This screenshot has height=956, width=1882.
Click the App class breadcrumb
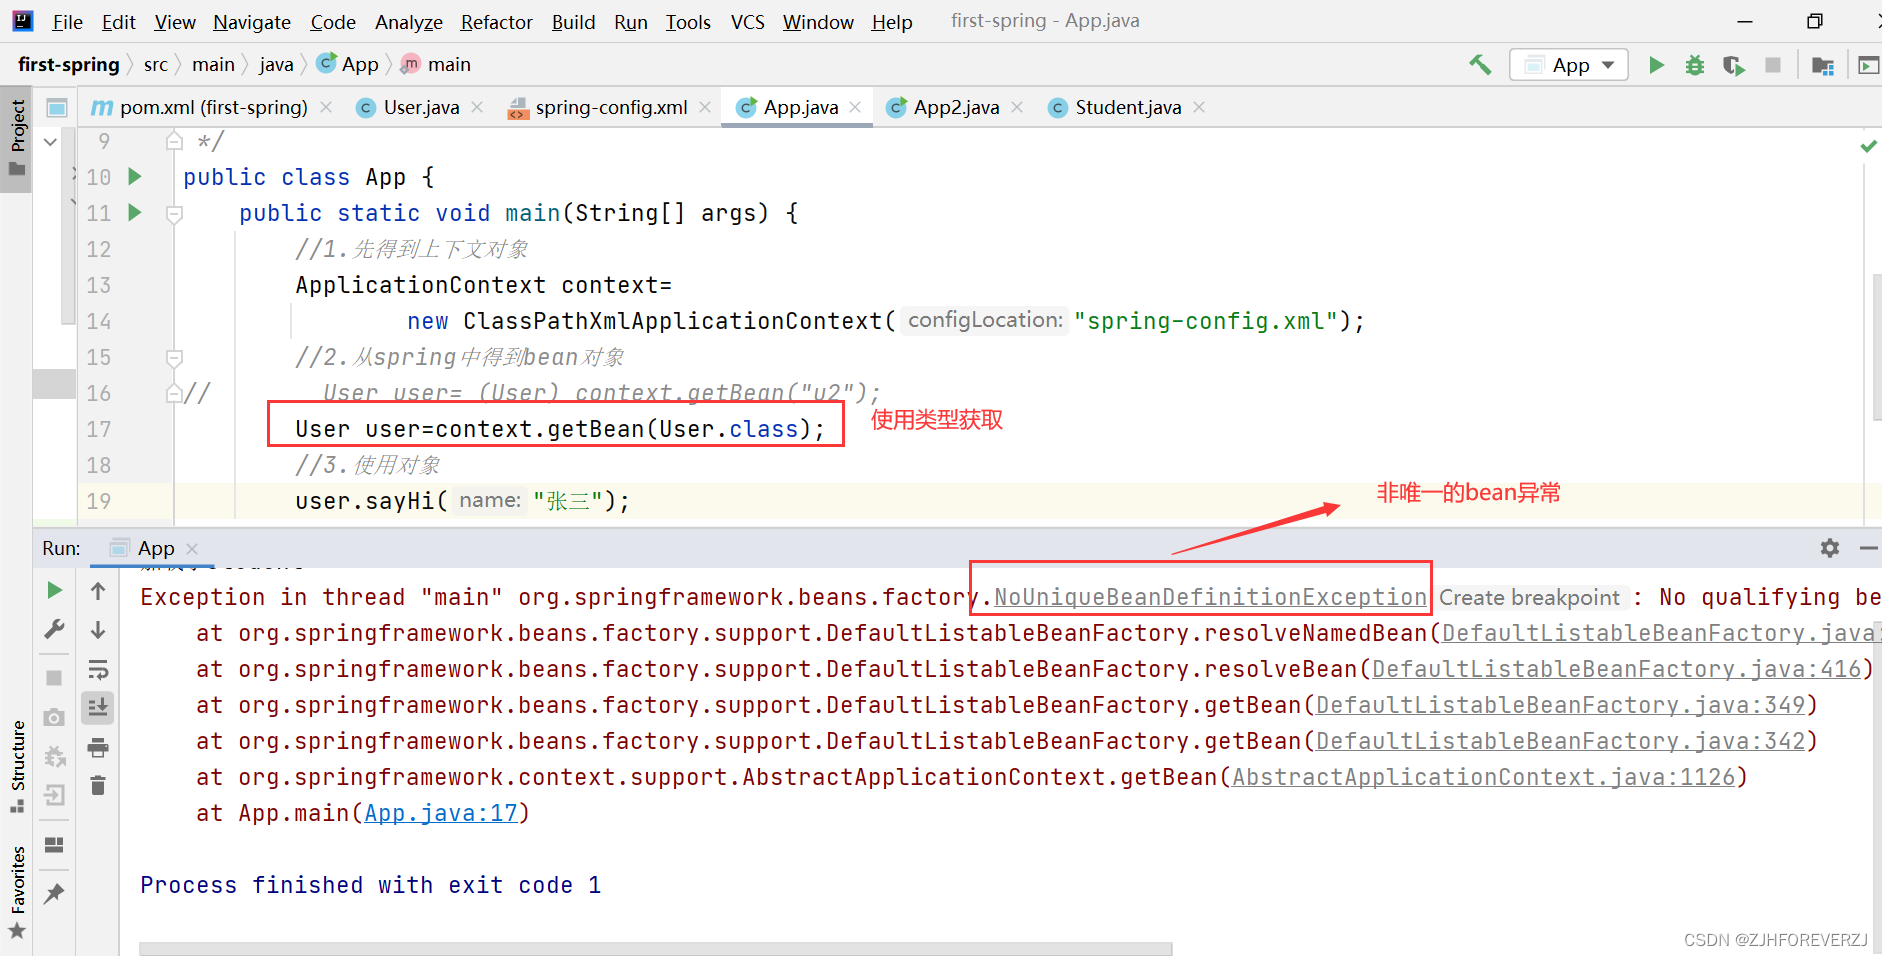coord(348,65)
